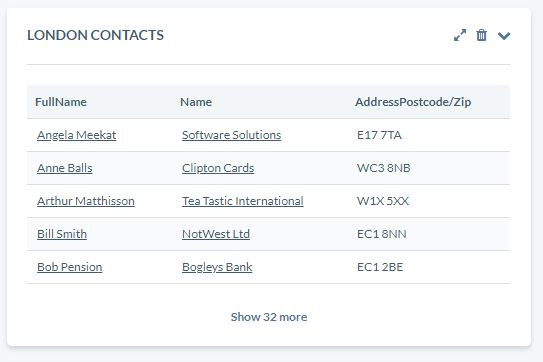The width and height of the screenshot is (543, 362).
Task: Sort by the FullName column header
Action: (61, 102)
